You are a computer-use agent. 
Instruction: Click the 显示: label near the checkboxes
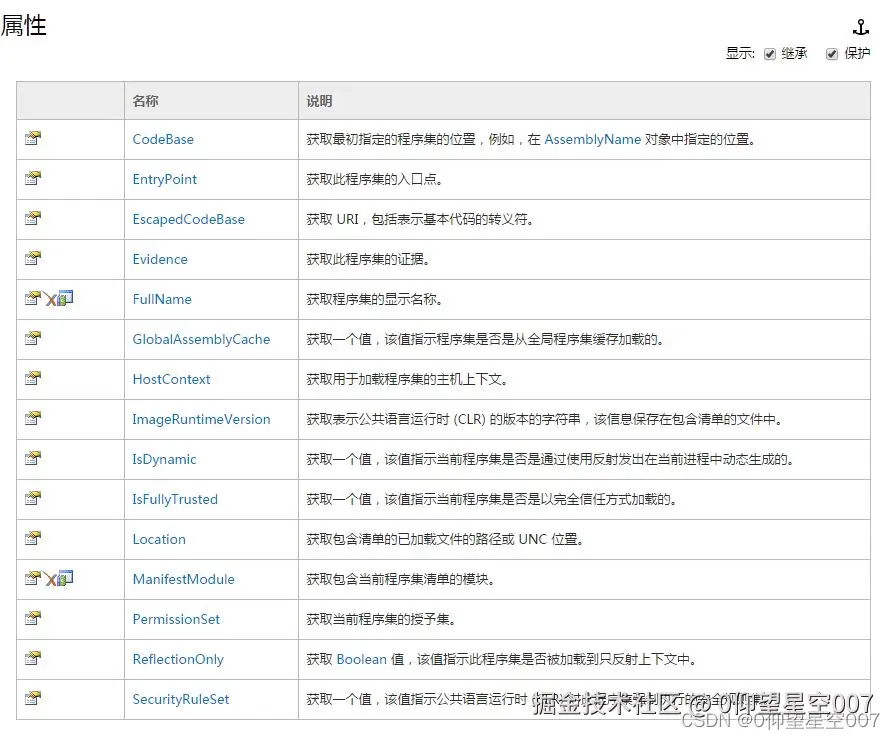(740, 54)
